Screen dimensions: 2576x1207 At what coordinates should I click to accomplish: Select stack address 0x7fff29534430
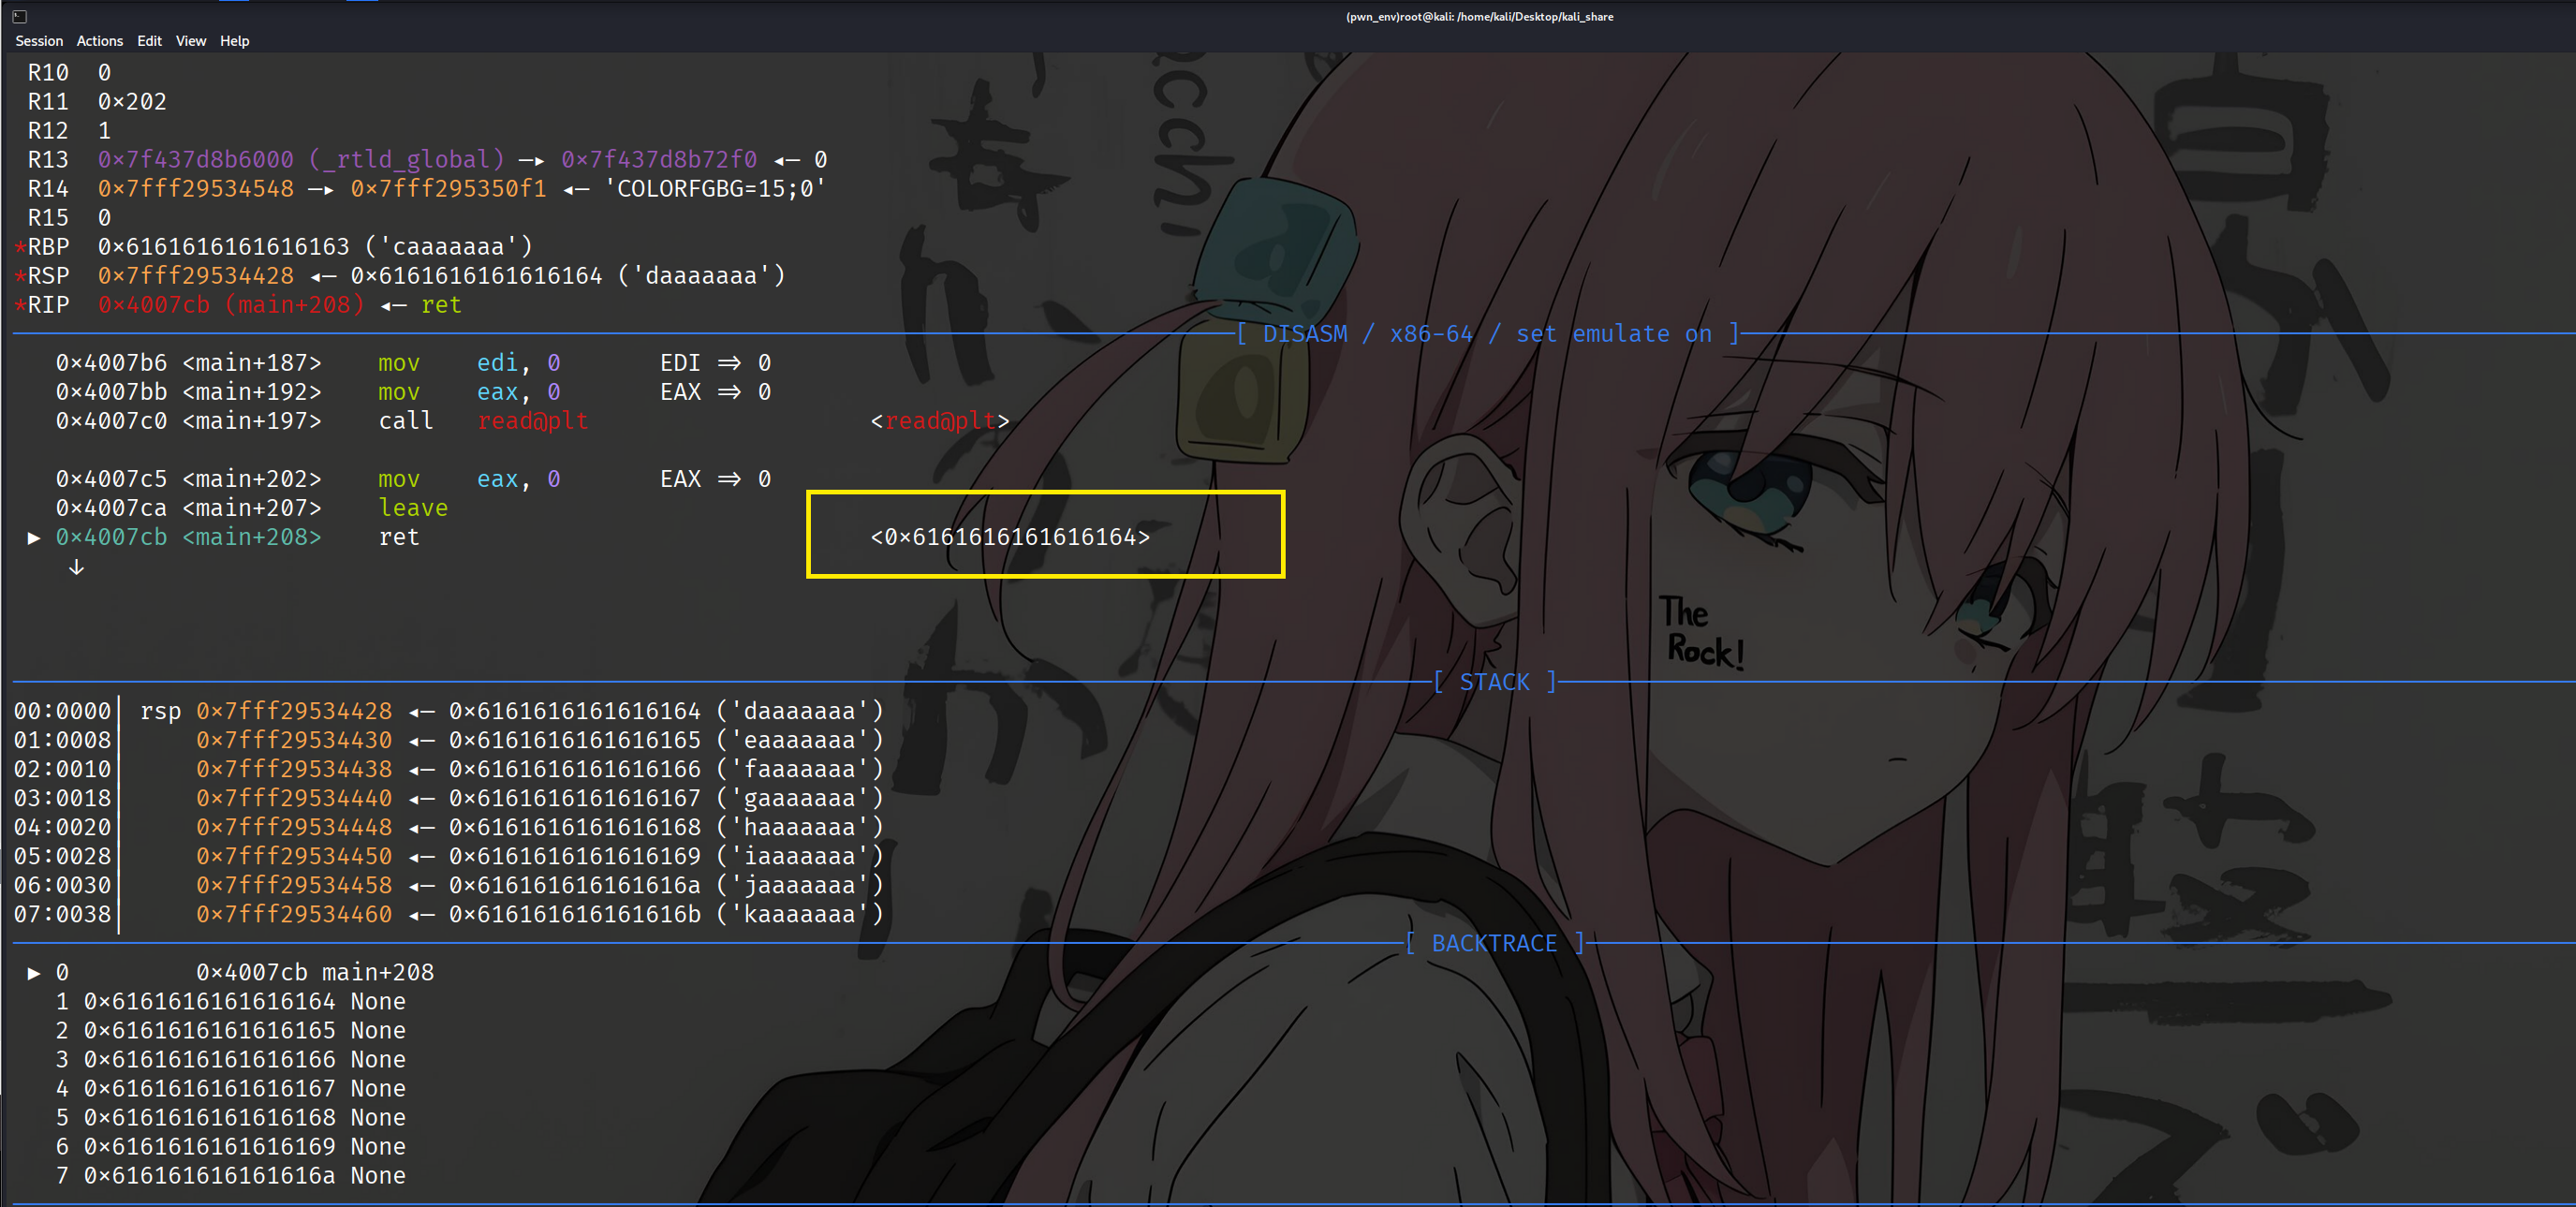point(294,740)
